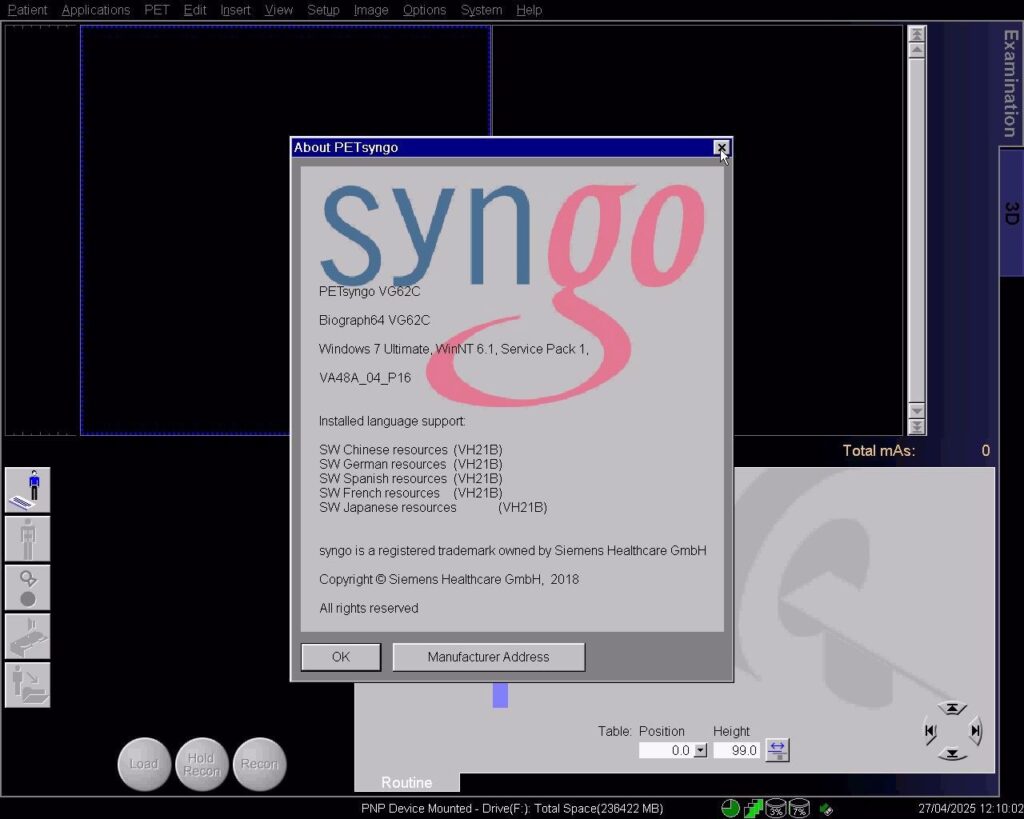Open the Insert menu
The width and height of the screenshot is (1024, 819).
click(235, 10)
